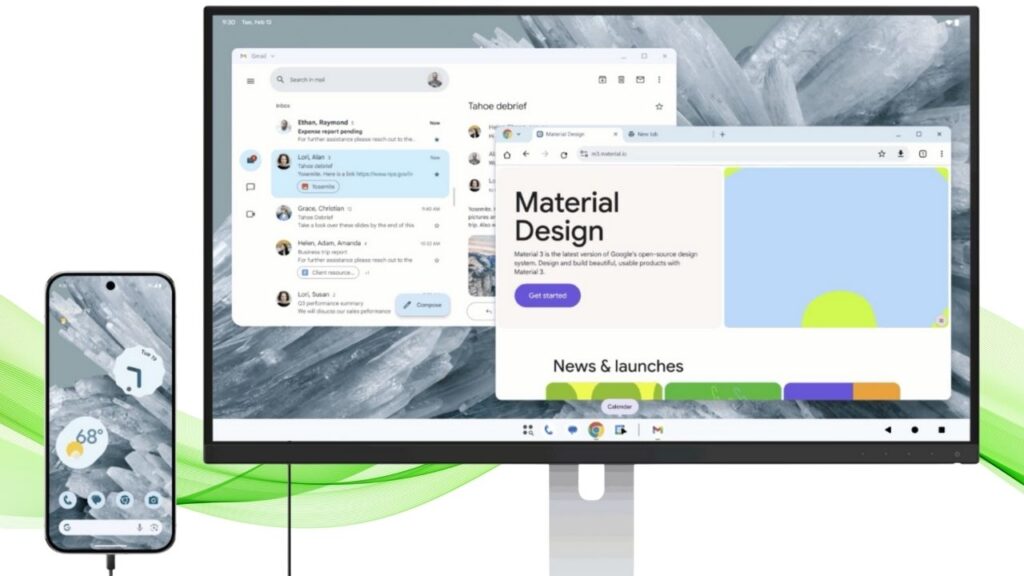Tap the Android home navigation button on the monitor

point(914,430)
